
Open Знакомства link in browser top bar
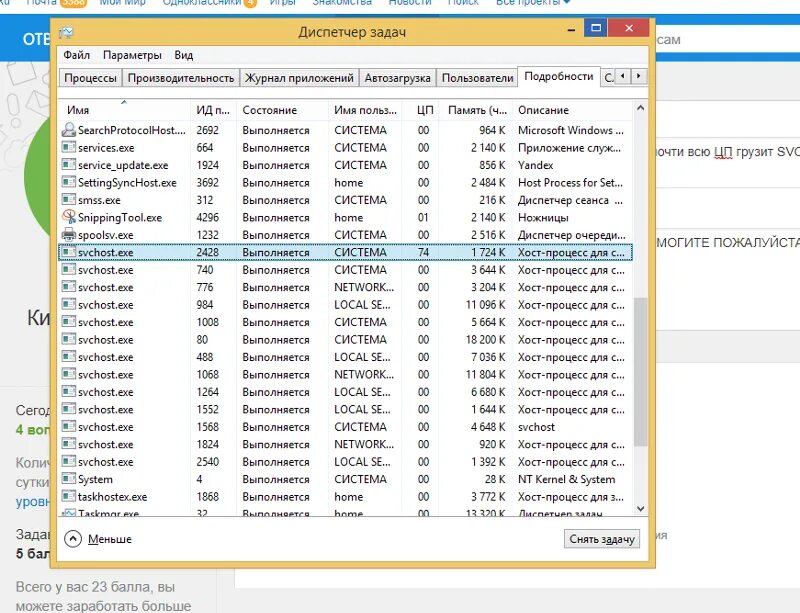(342, 3)
